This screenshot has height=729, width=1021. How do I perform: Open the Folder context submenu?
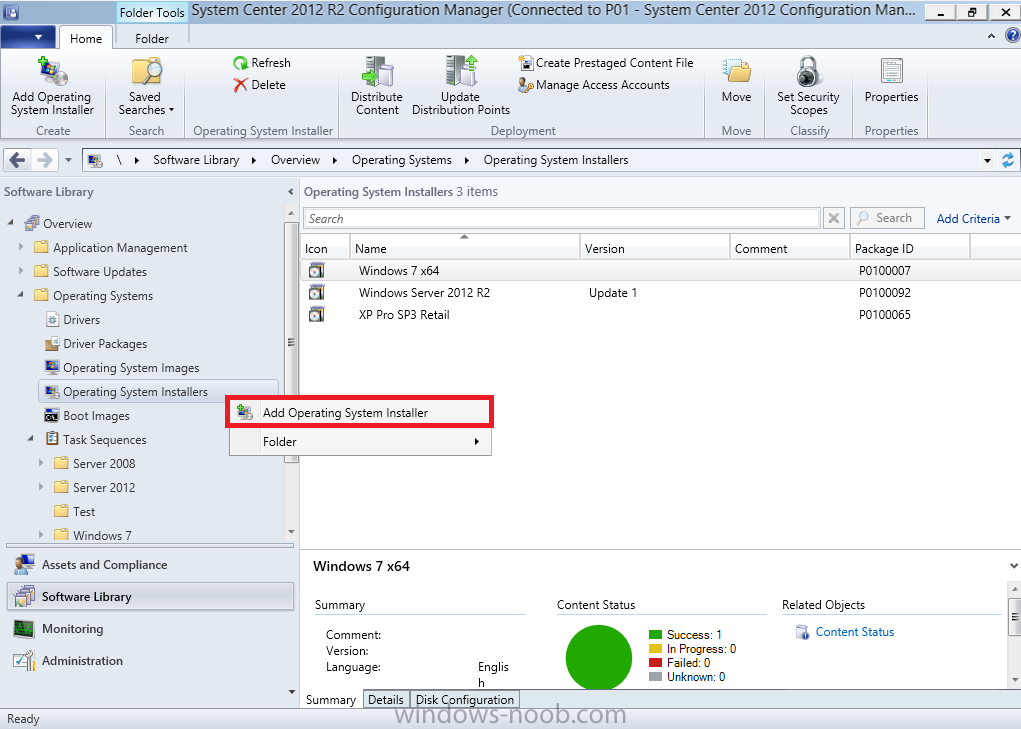click(359, 441)
